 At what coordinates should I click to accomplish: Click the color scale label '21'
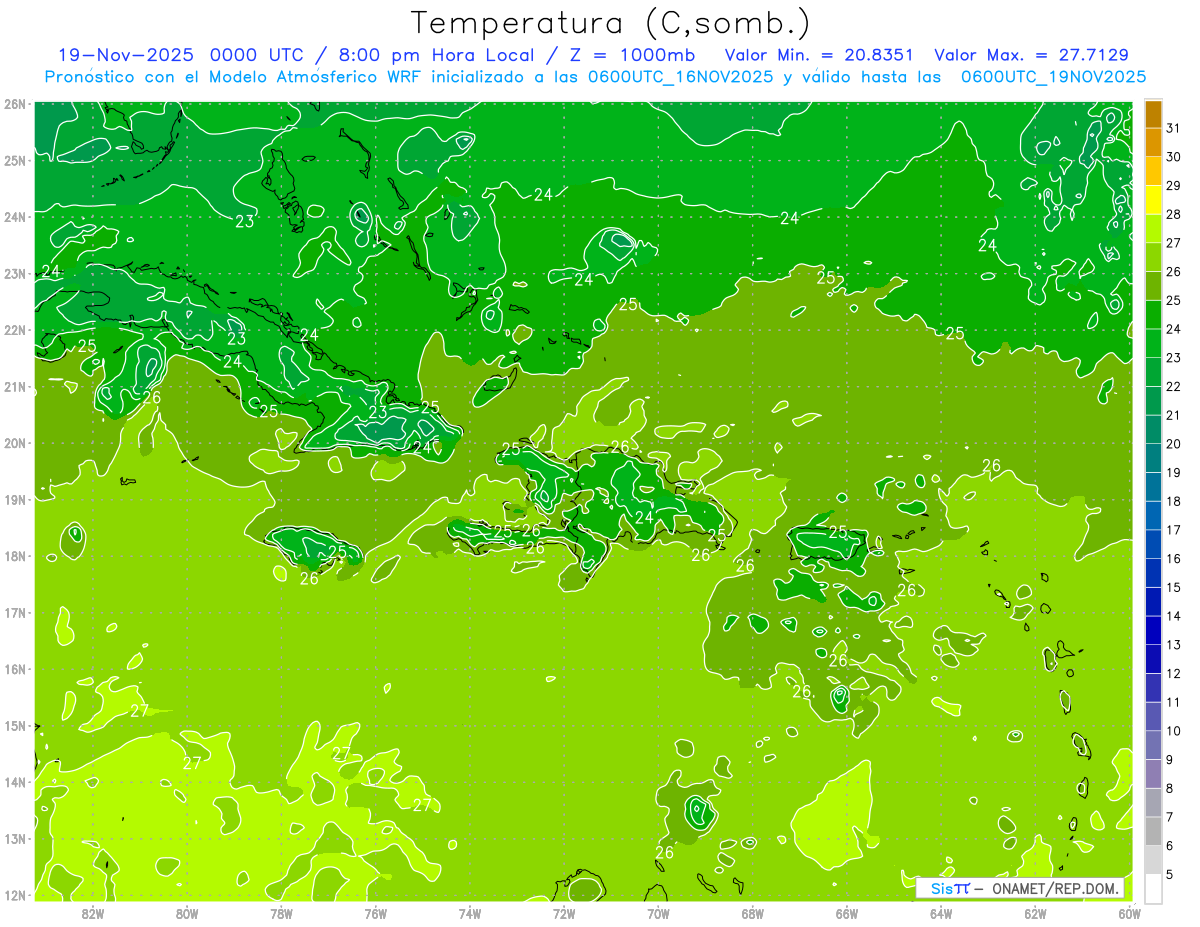tap(1174, 415)
